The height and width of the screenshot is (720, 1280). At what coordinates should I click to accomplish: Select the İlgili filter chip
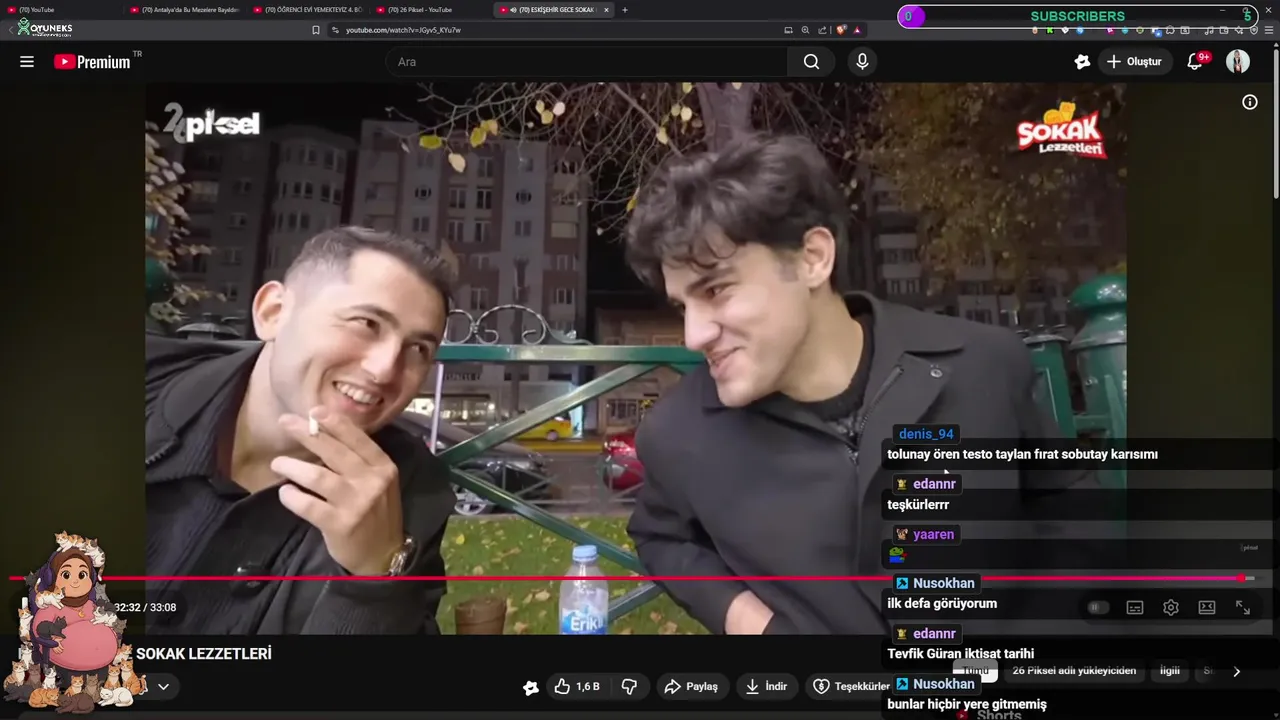[x=1170, y=670]
